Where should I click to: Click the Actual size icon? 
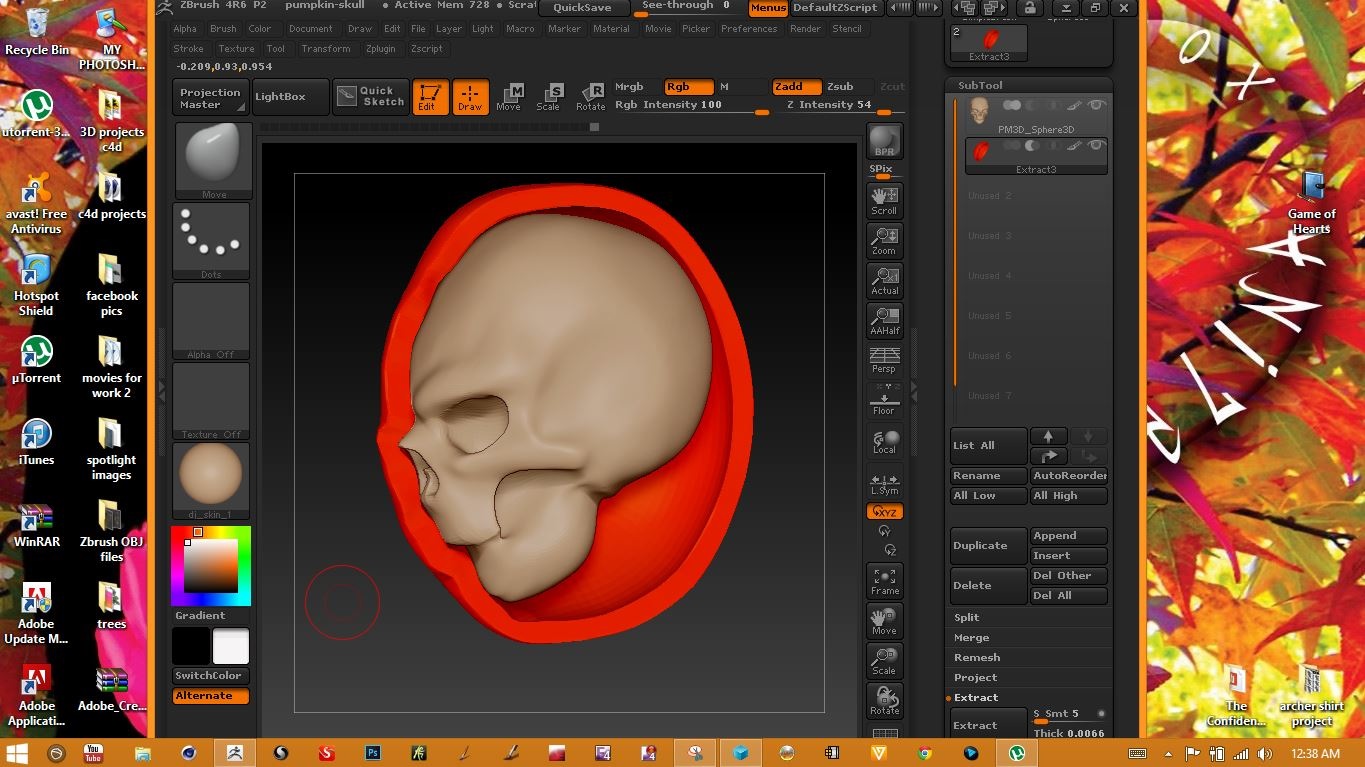[884, 280]
